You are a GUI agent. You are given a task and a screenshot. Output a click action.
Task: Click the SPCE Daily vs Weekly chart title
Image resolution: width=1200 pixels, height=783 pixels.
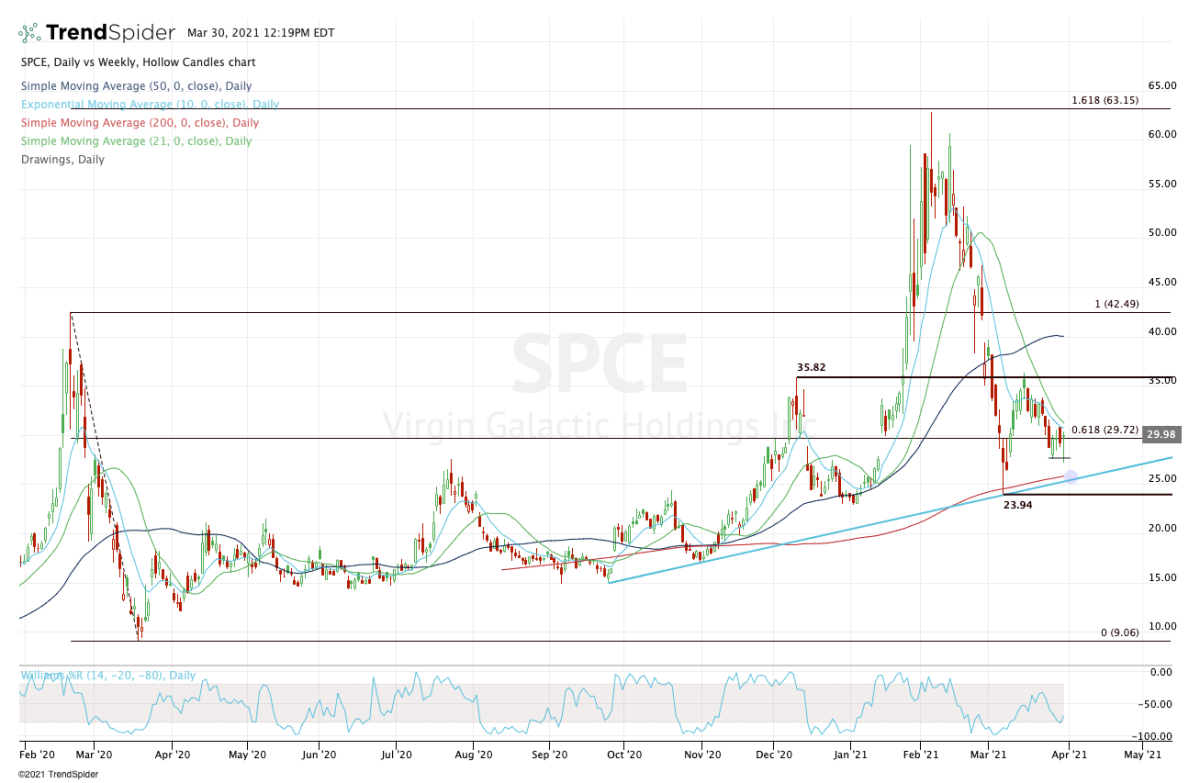(x=137, y=62)
